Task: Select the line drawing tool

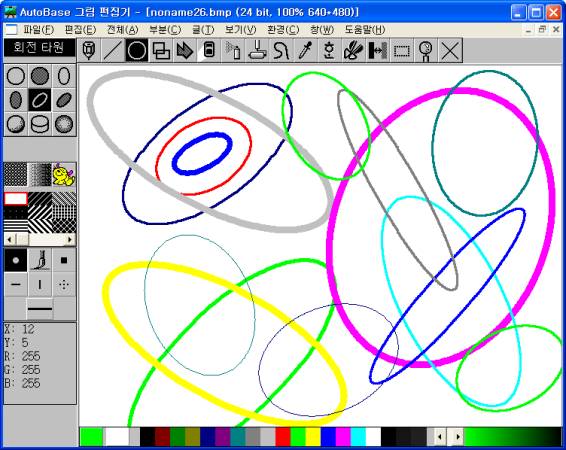Action: click(x=113, y=50)
